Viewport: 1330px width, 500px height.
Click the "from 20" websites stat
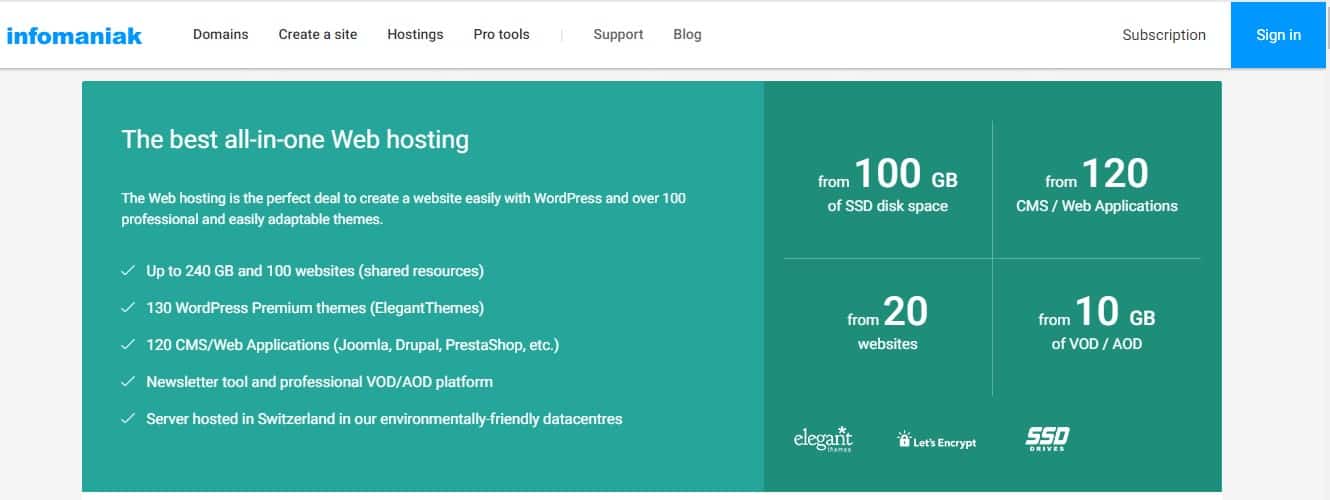point(887,313)
